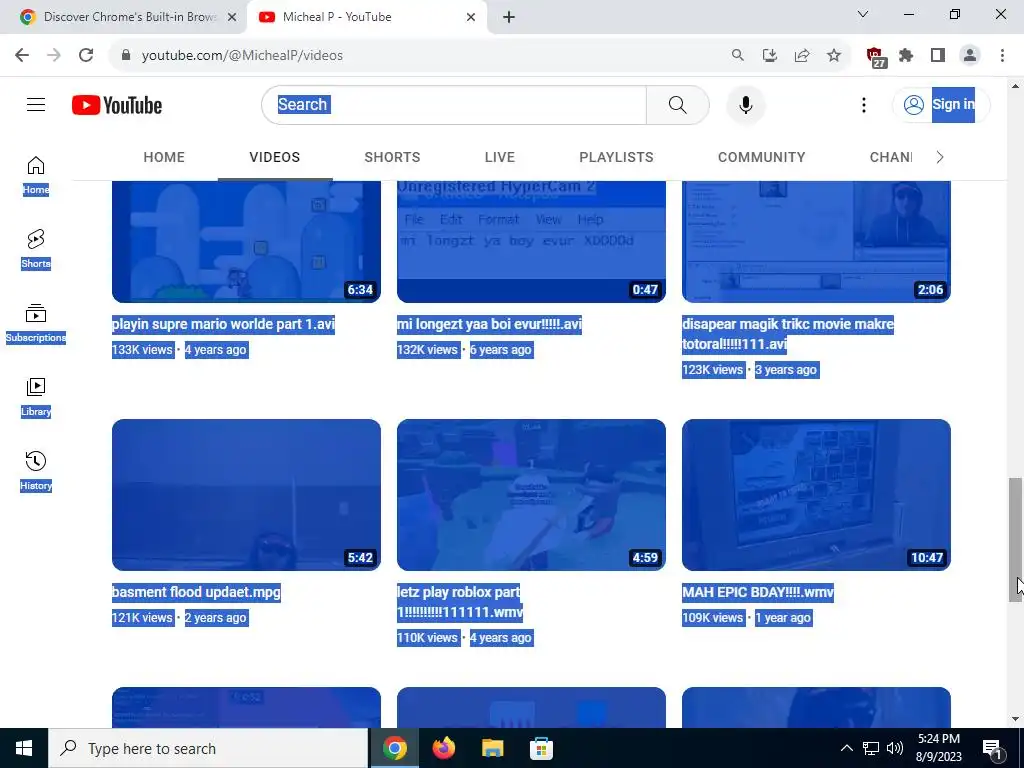Open the Chrome profile avatar
The height and width of the screenshot is (768, 1024).
pos(970,55)
